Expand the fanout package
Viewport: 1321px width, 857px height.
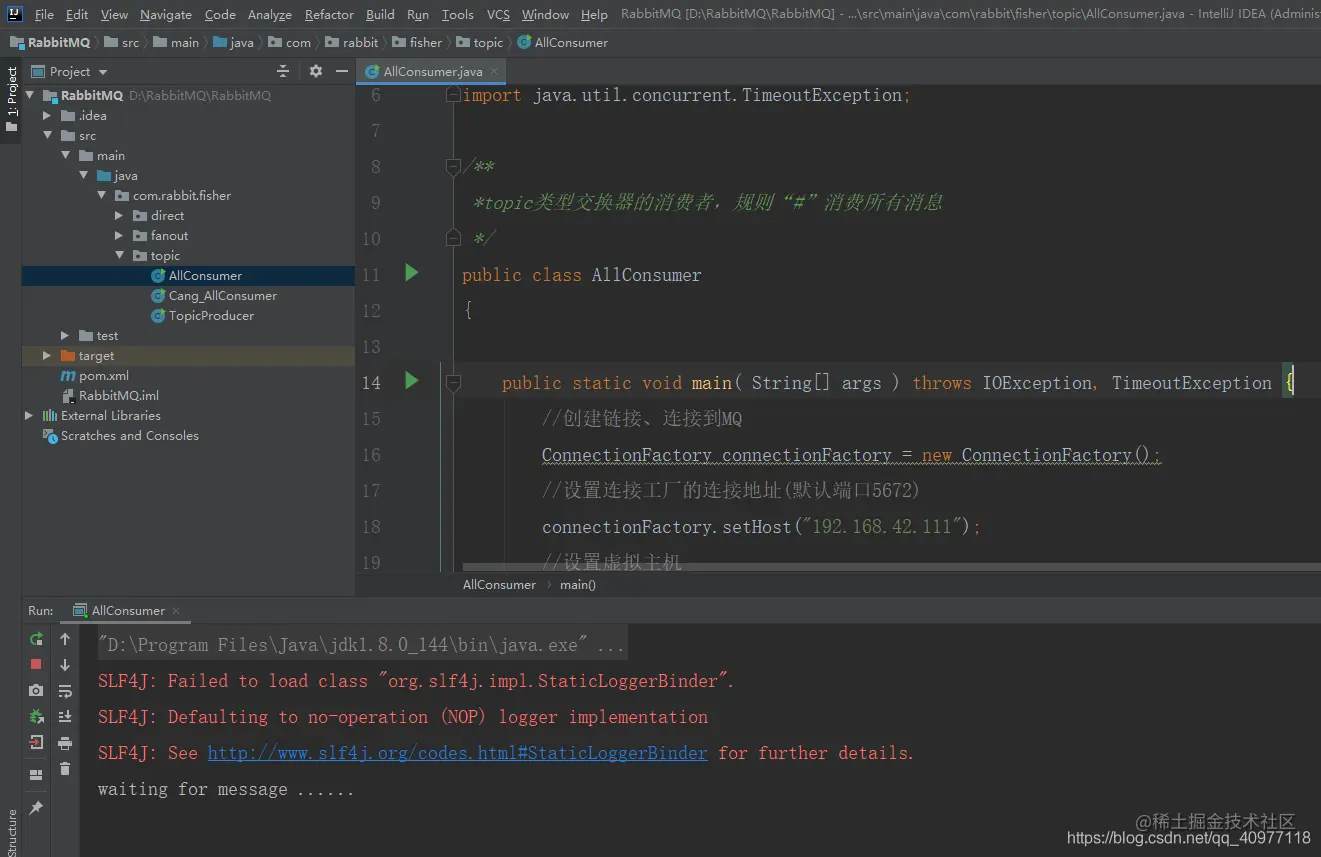click(x=119, y=235)
